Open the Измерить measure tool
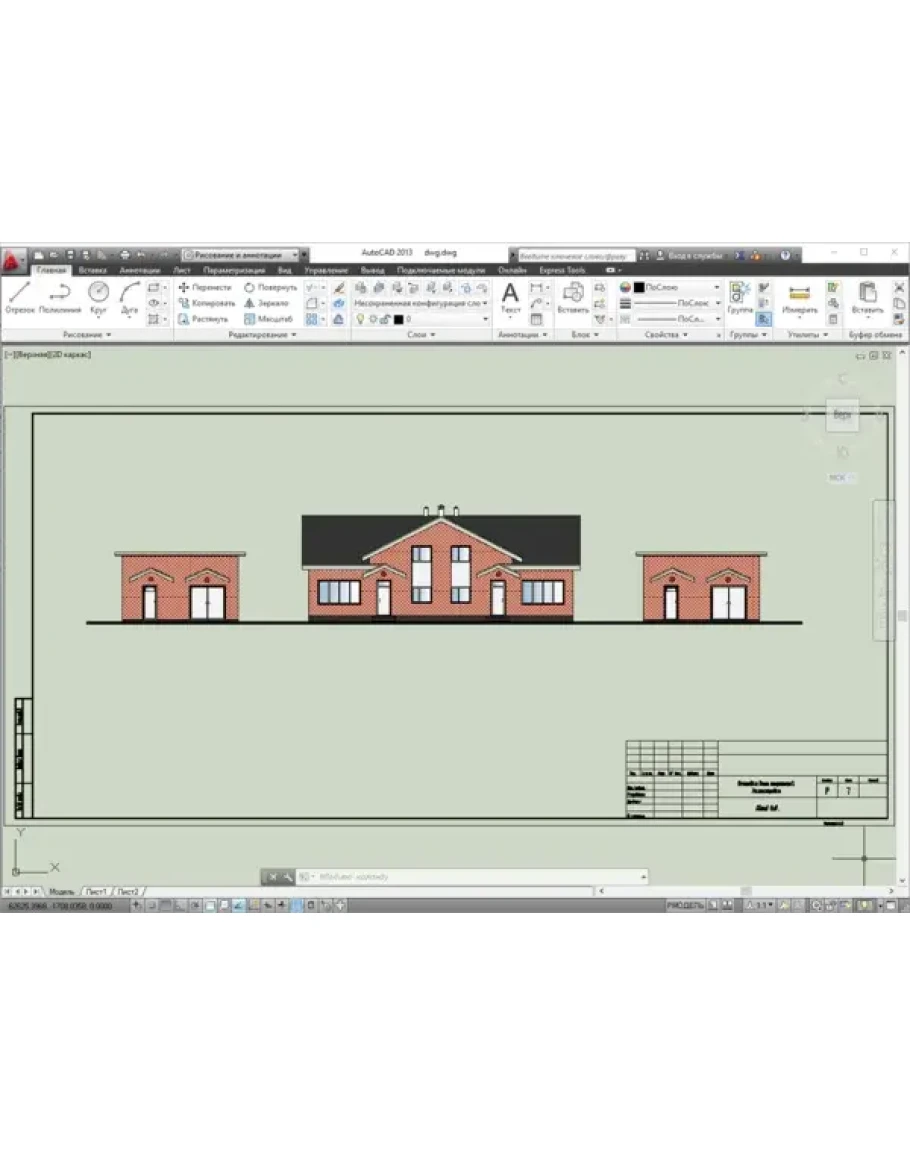 799,297
